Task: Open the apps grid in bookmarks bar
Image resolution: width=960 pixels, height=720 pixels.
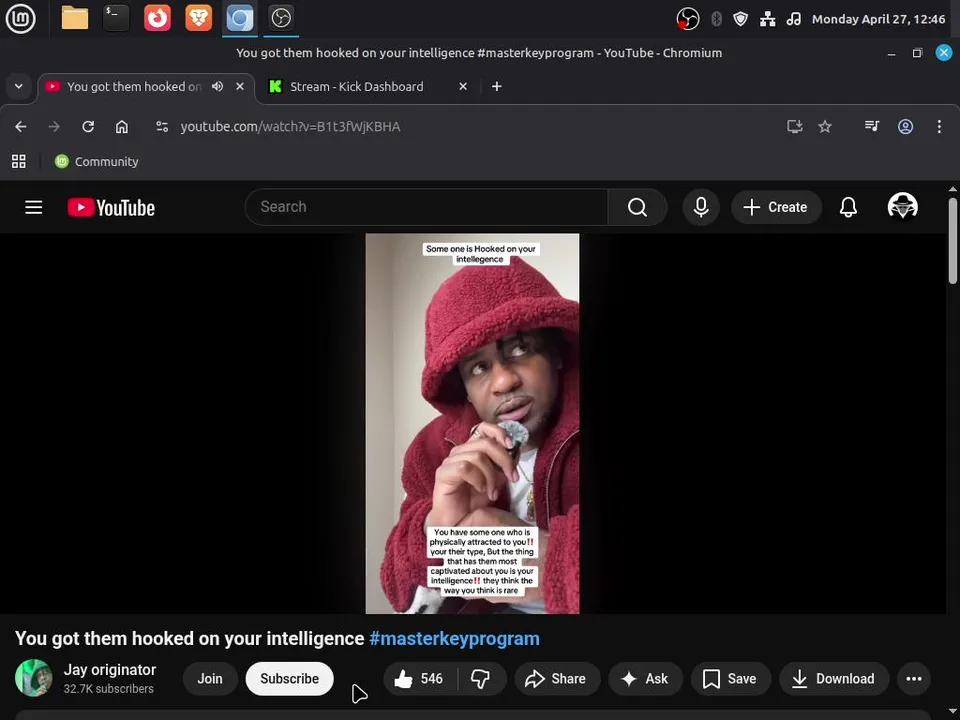Action: click(x=18, y=162)
